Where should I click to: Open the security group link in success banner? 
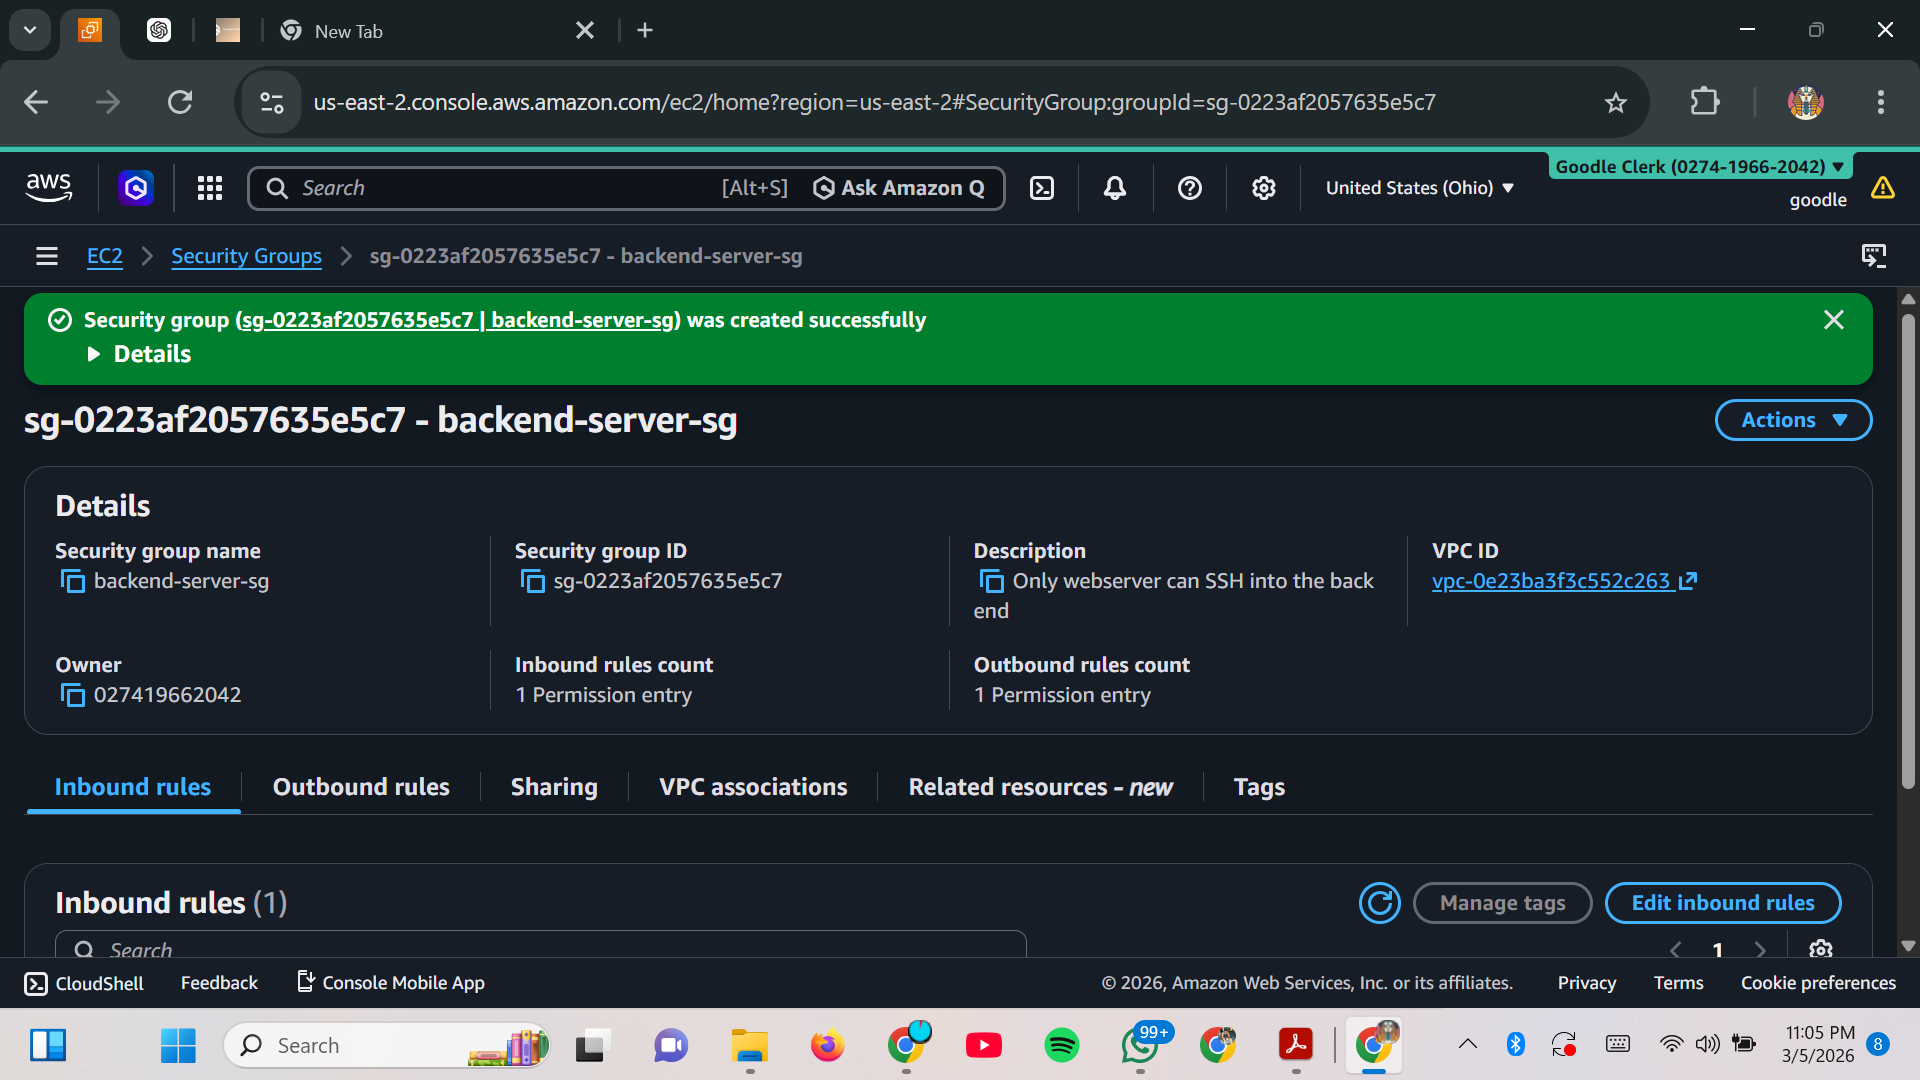458,320
